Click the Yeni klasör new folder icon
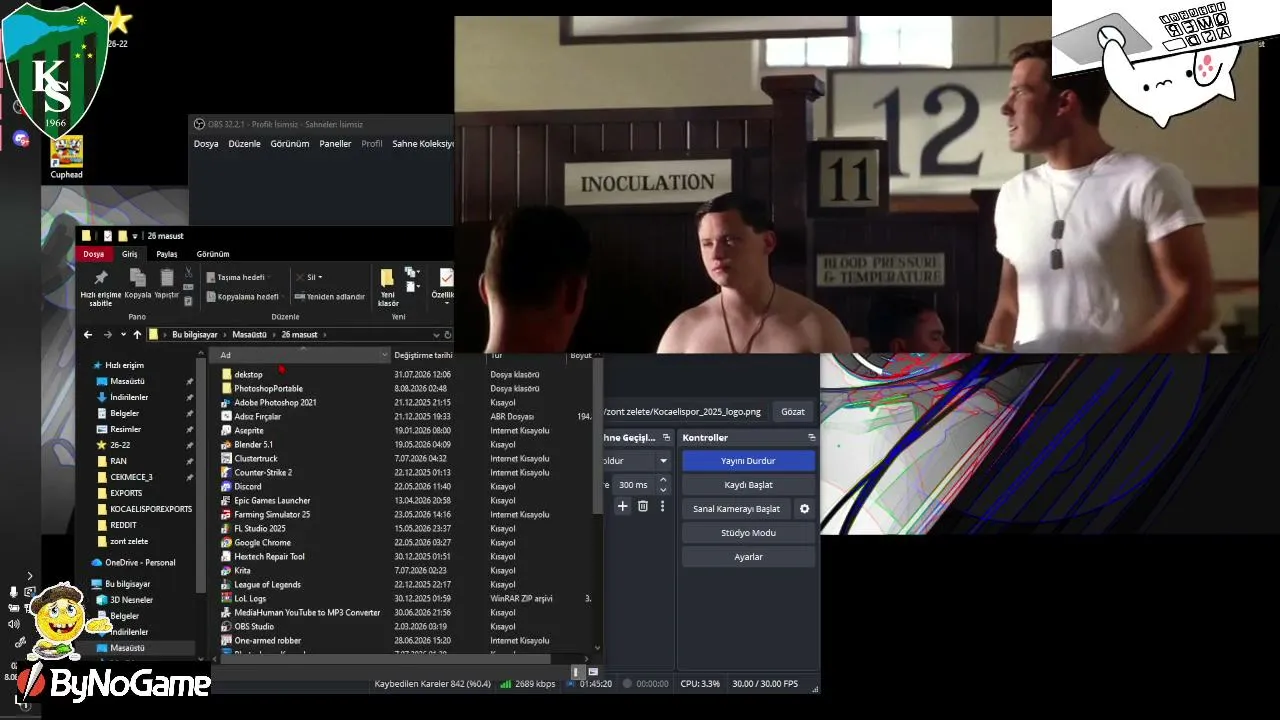This screenshot has width=1280, height=720. pos(387,277)
